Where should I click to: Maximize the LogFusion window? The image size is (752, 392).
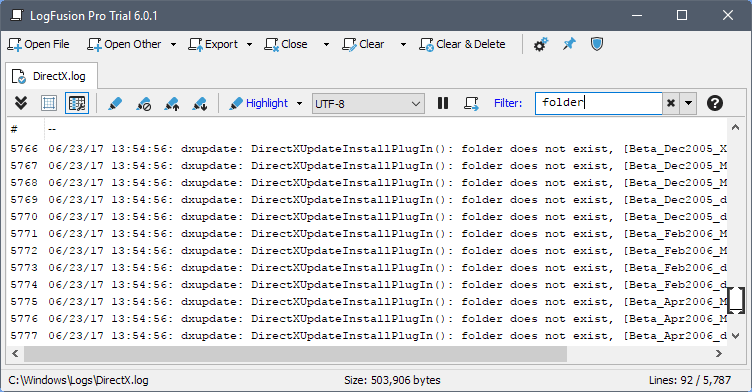point(682,15)
